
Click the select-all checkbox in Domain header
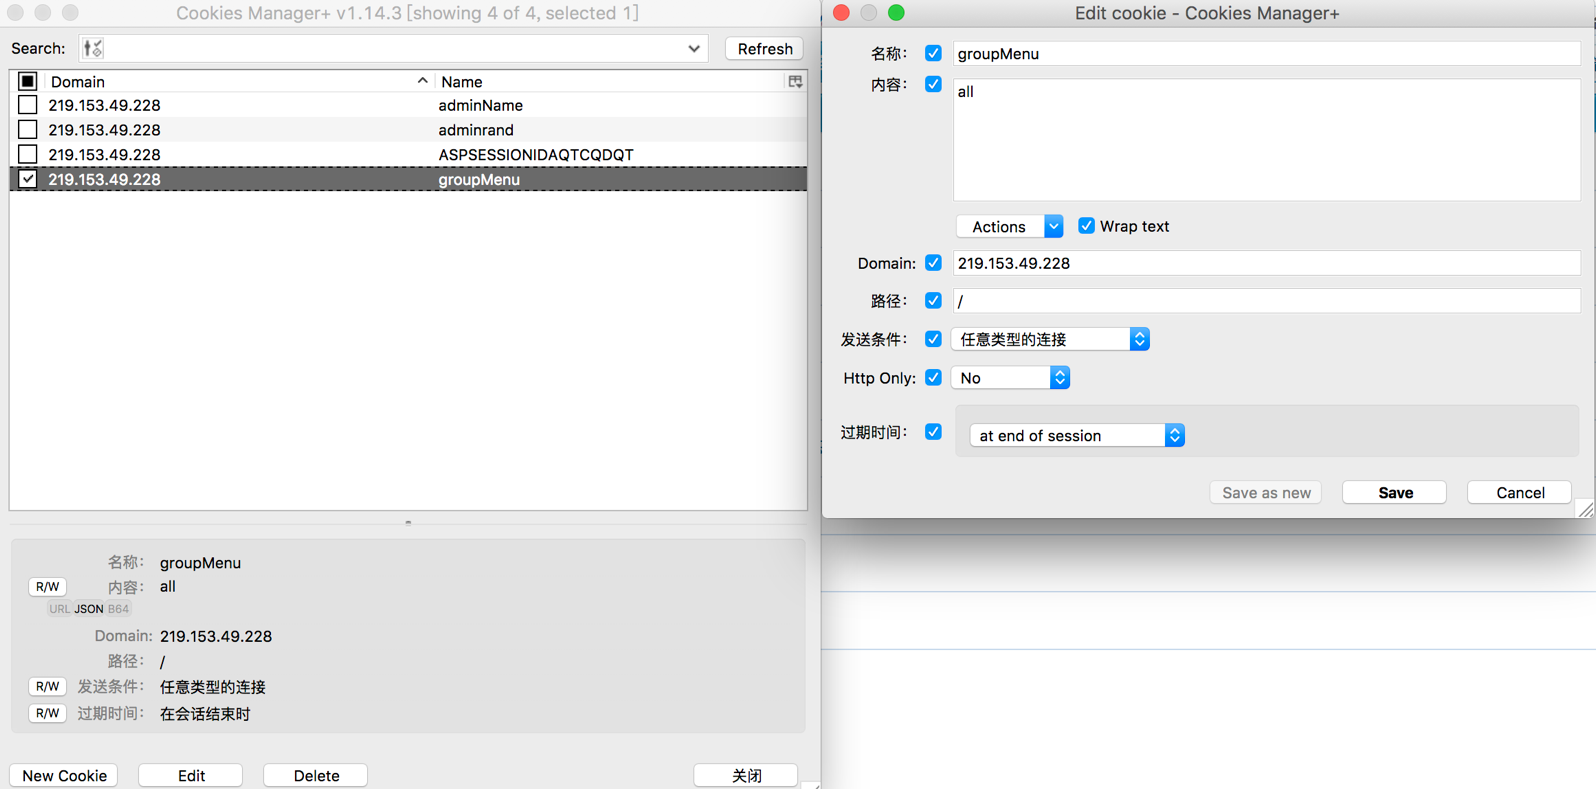point(28,82)
